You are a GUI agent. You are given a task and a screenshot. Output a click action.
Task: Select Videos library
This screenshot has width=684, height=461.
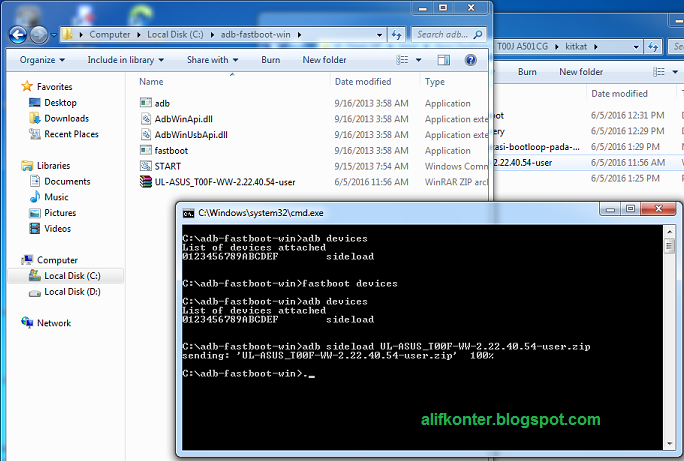click(57, 228)
